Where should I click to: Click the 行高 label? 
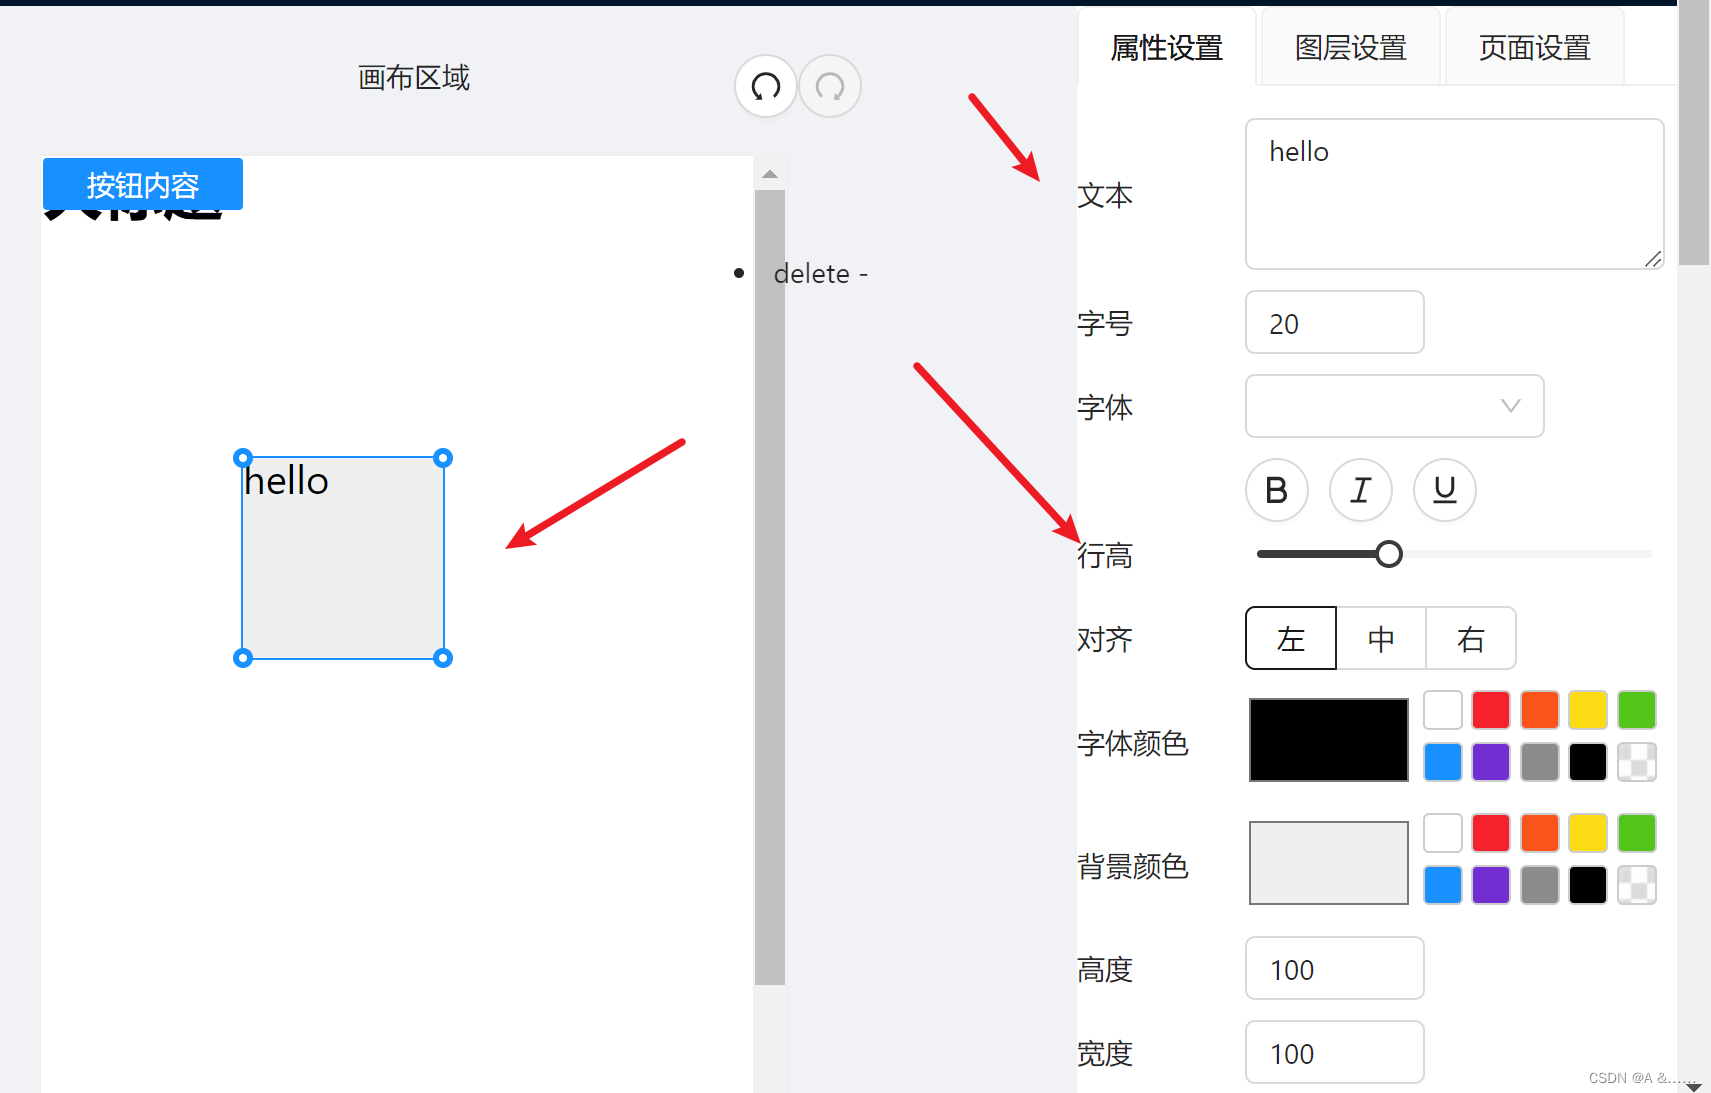[1105, 555]
